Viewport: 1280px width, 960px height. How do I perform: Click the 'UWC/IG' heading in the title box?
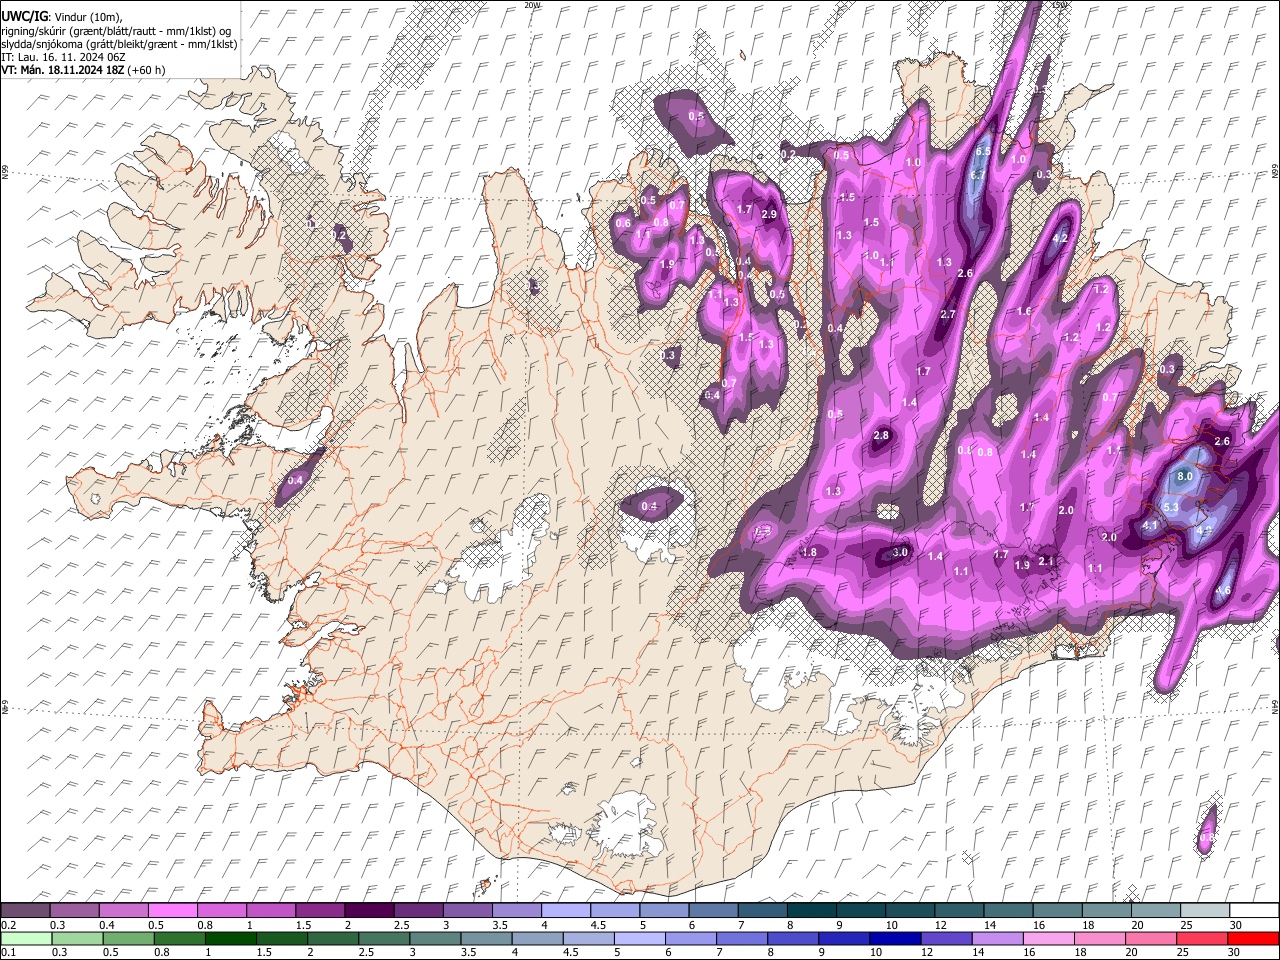pos(24,15)
